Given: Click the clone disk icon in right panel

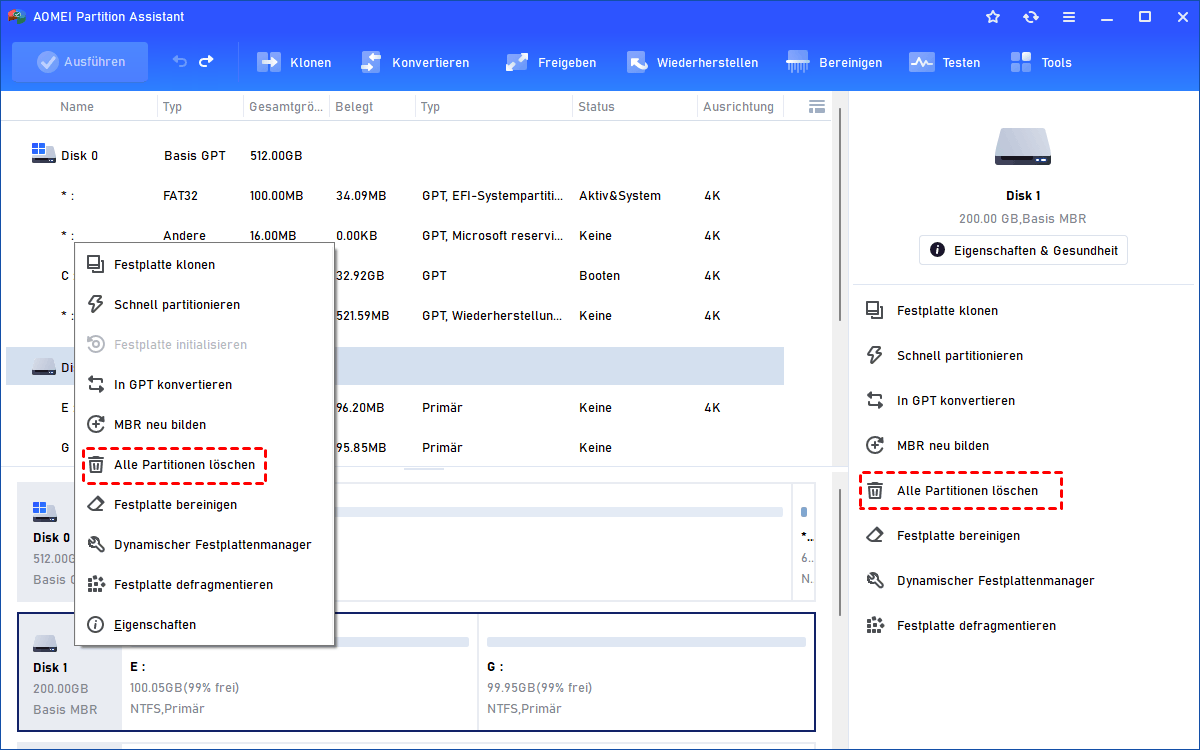Looking at the screenshot, I should click(x=875, y=311).
